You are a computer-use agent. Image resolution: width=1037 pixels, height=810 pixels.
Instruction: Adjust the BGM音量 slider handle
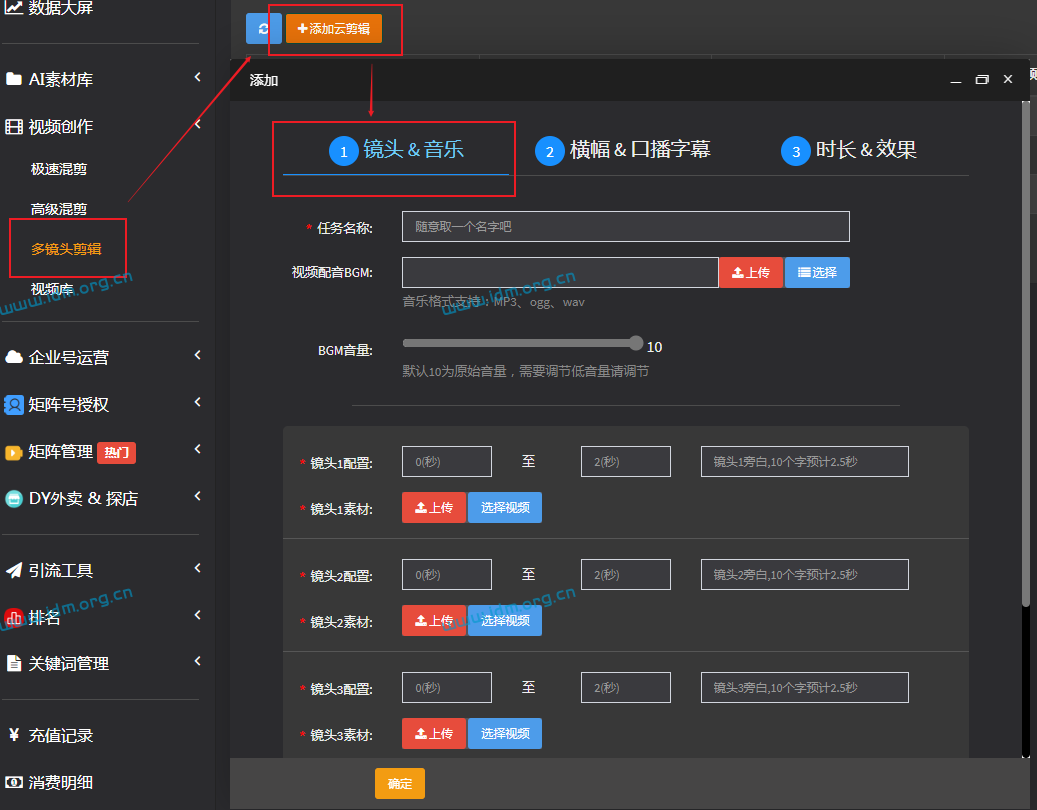[x=636, y=343]
